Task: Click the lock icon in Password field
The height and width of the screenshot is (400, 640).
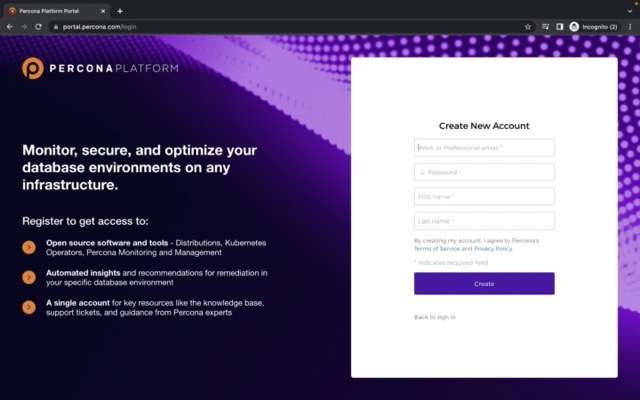Action: [422, 172]
